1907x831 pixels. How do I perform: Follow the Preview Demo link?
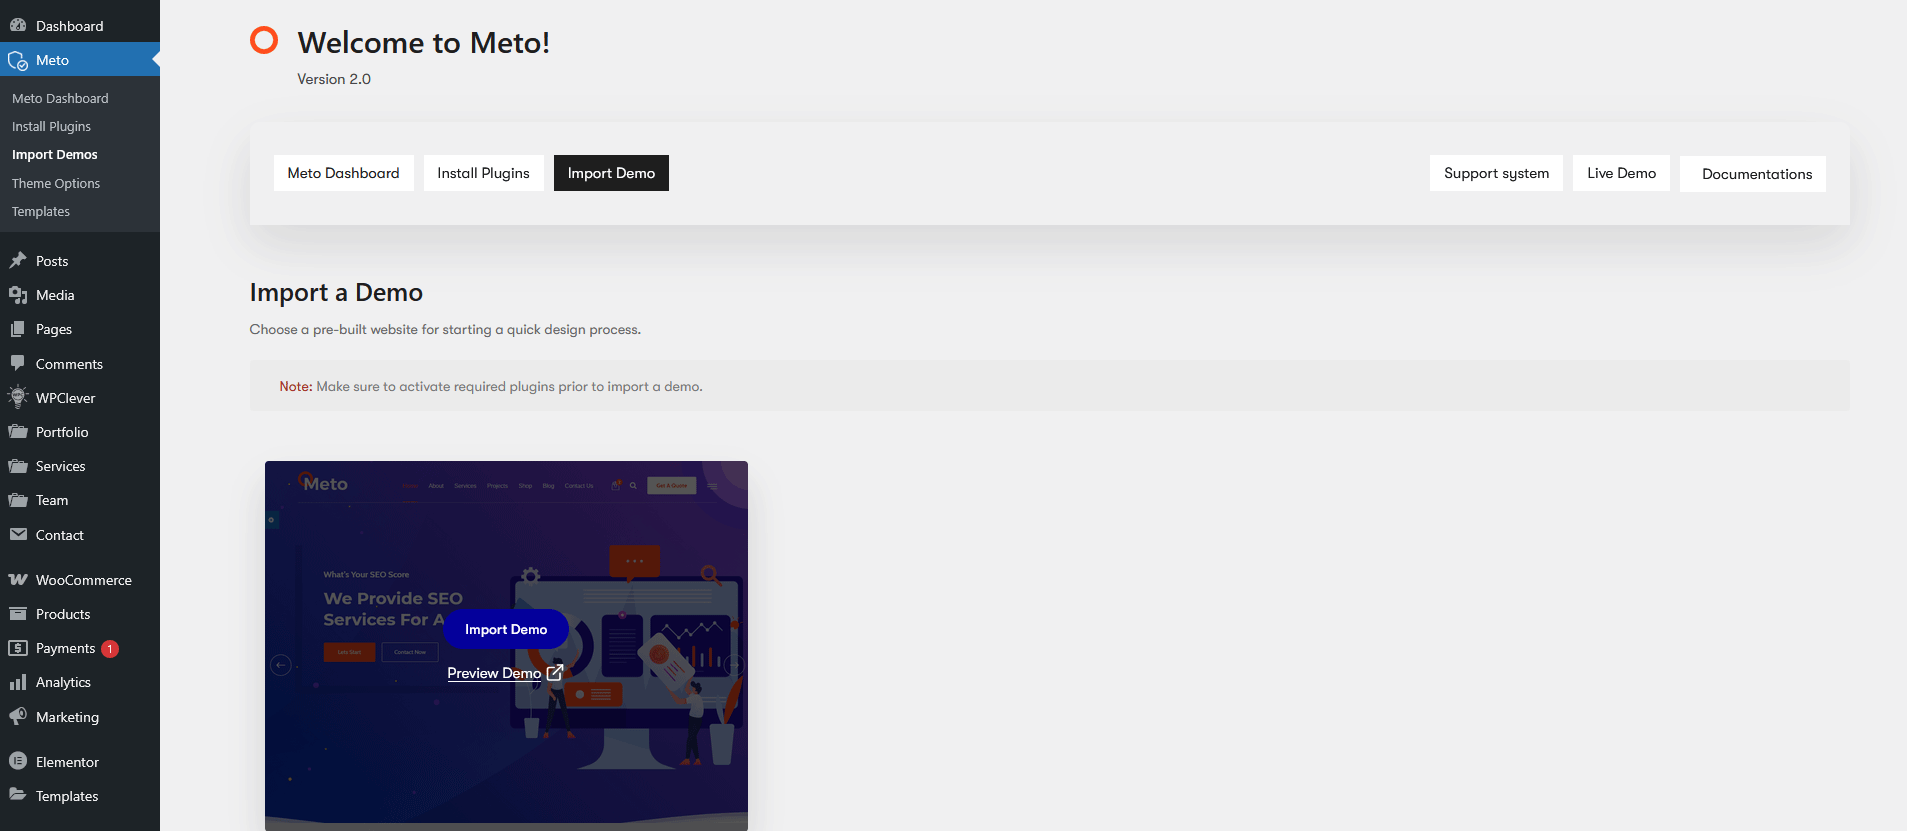click(x=494, y=673)
